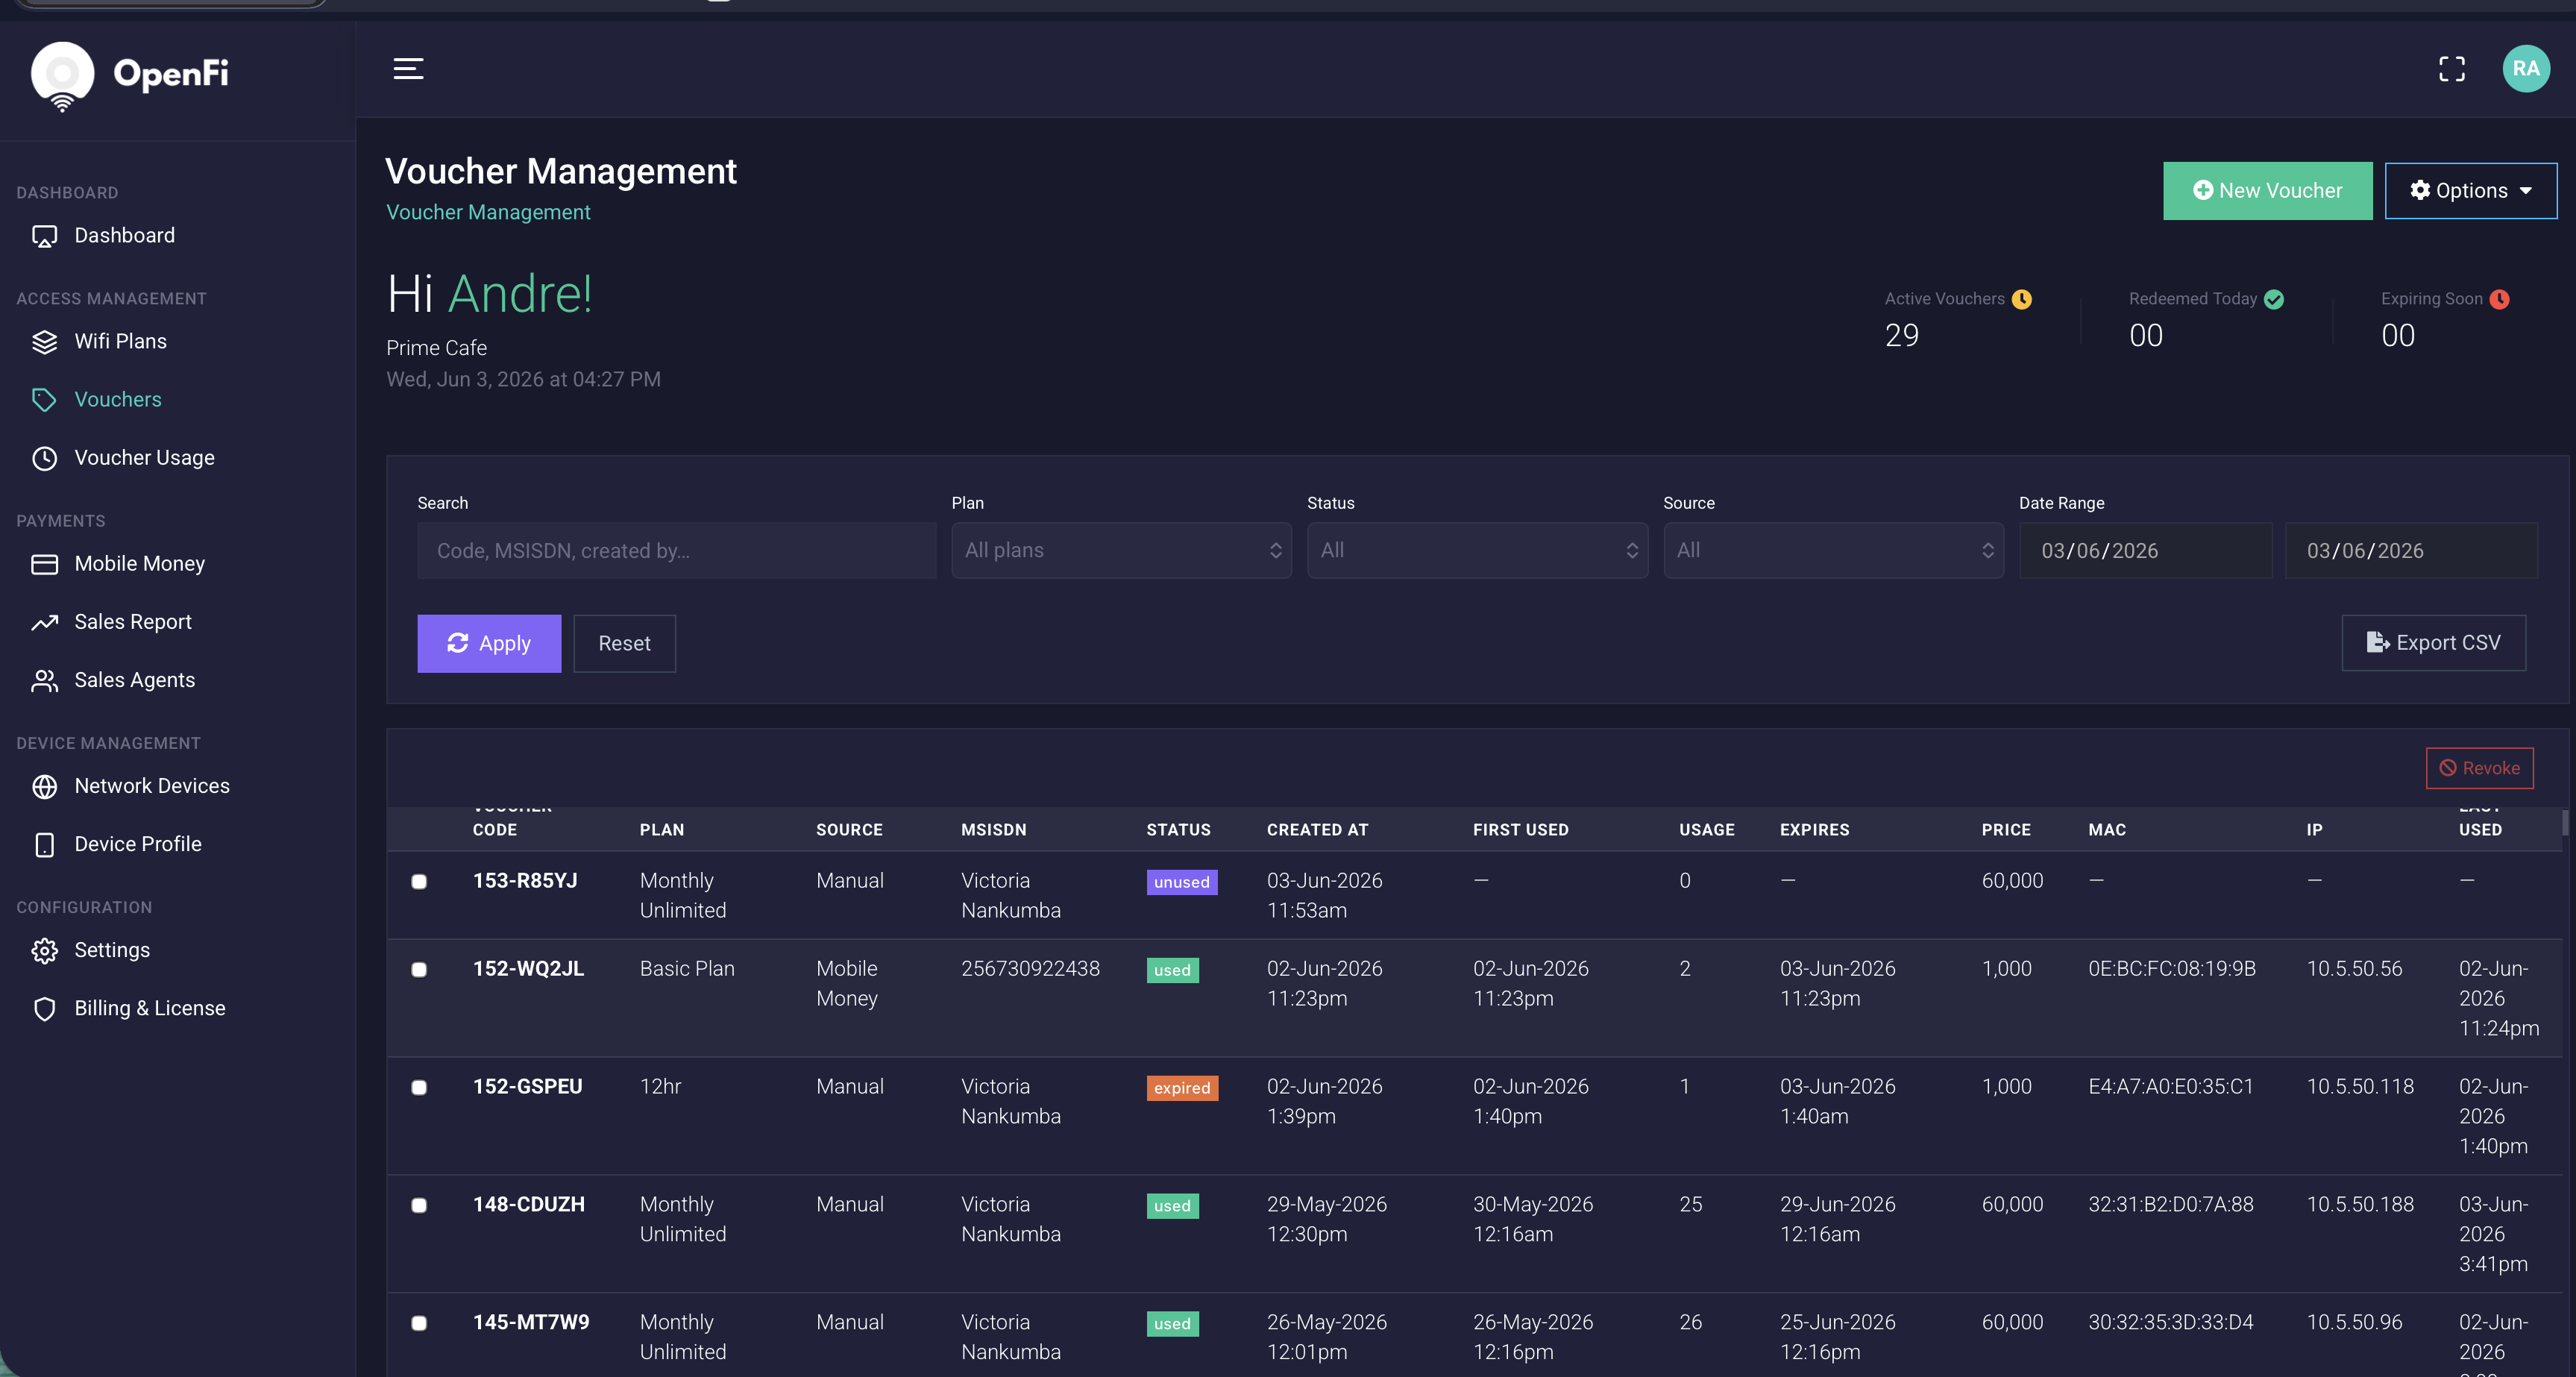Enter fullscreen mode via the expand icon
Screen dimensions: 2576x1377
[2451, 69]
